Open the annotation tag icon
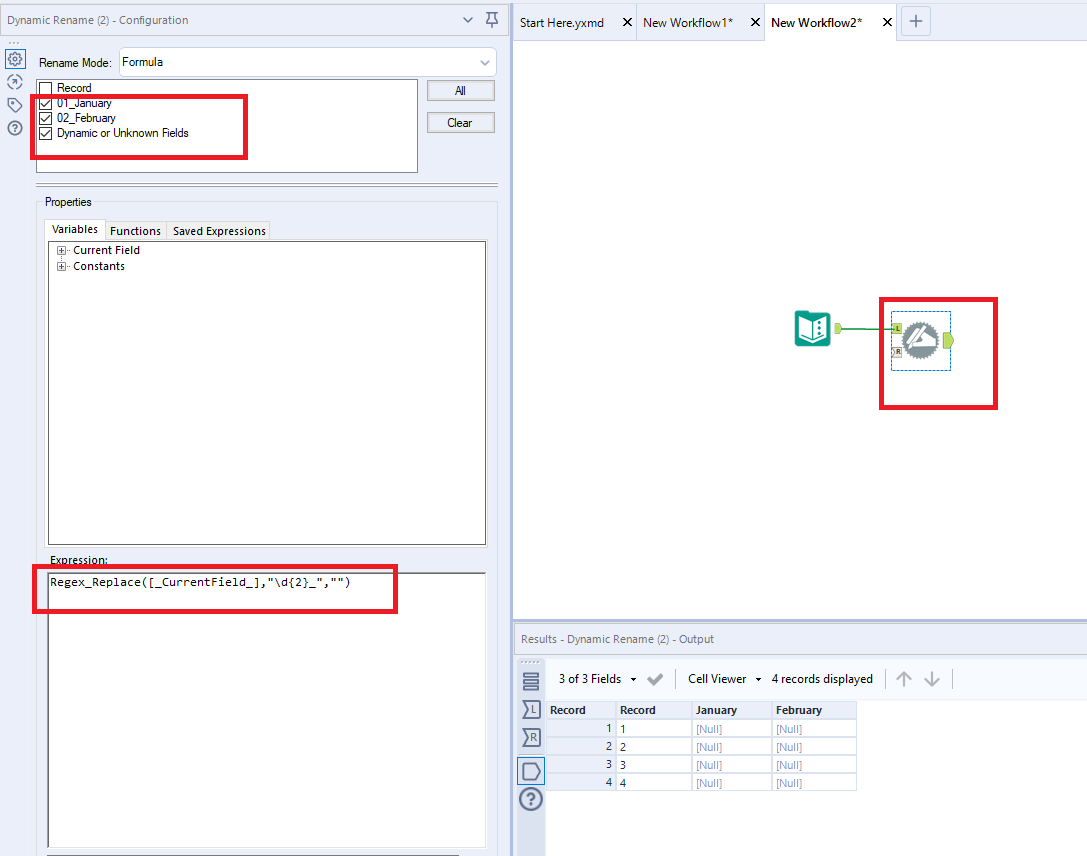Image resolution: width=1087 pixels, height=856 pixels. (14, 104)
